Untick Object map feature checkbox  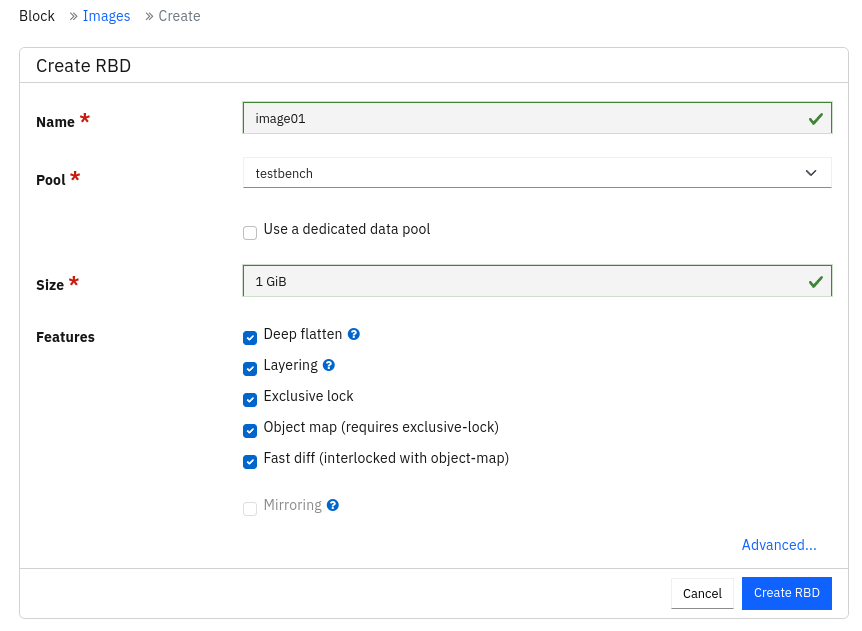(x=250, y=431)
